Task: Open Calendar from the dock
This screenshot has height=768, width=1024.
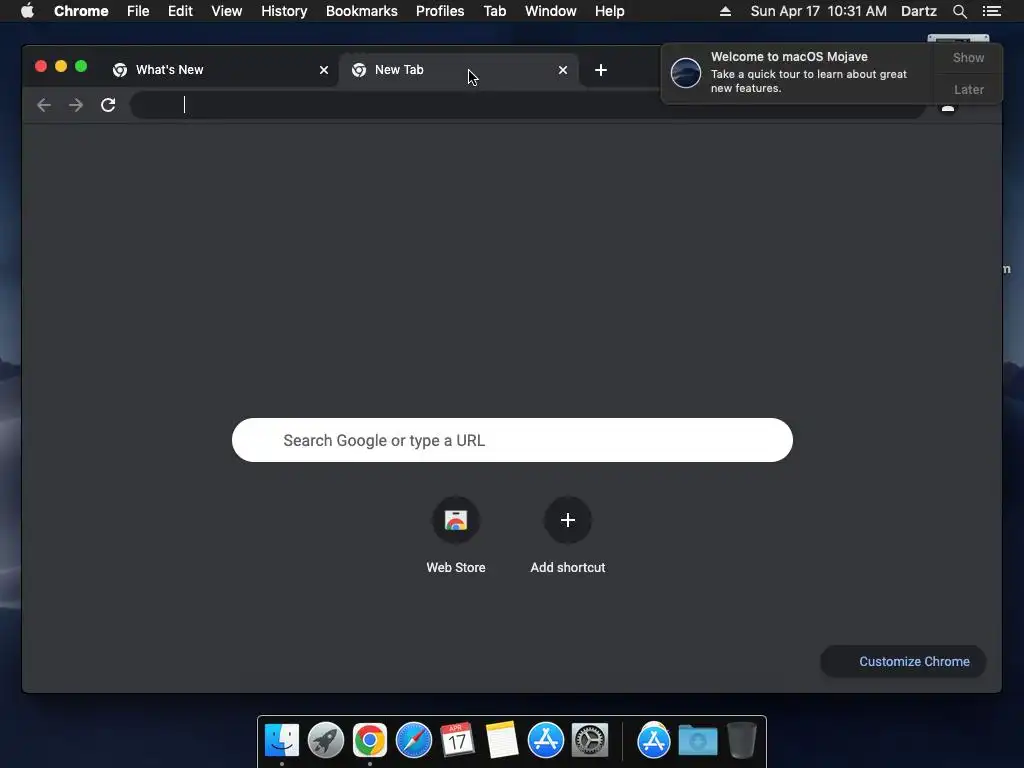Action: (457, 741)
